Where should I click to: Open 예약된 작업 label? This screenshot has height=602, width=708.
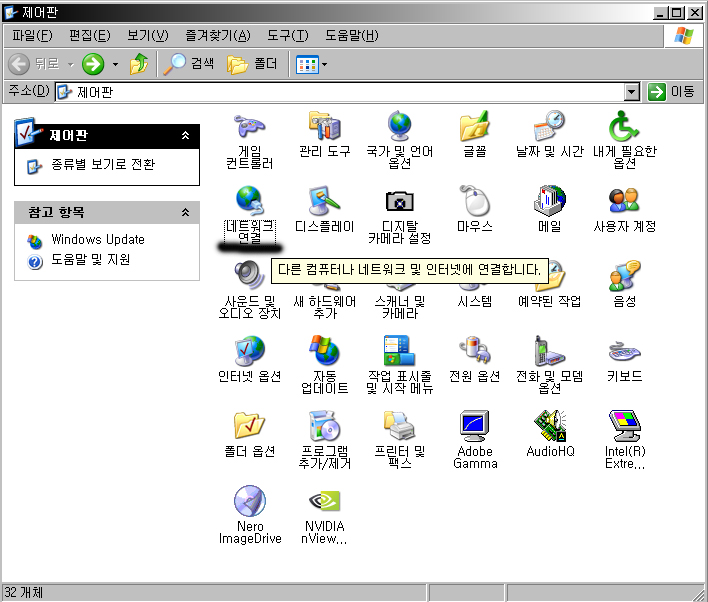click(x=550, y=301)
